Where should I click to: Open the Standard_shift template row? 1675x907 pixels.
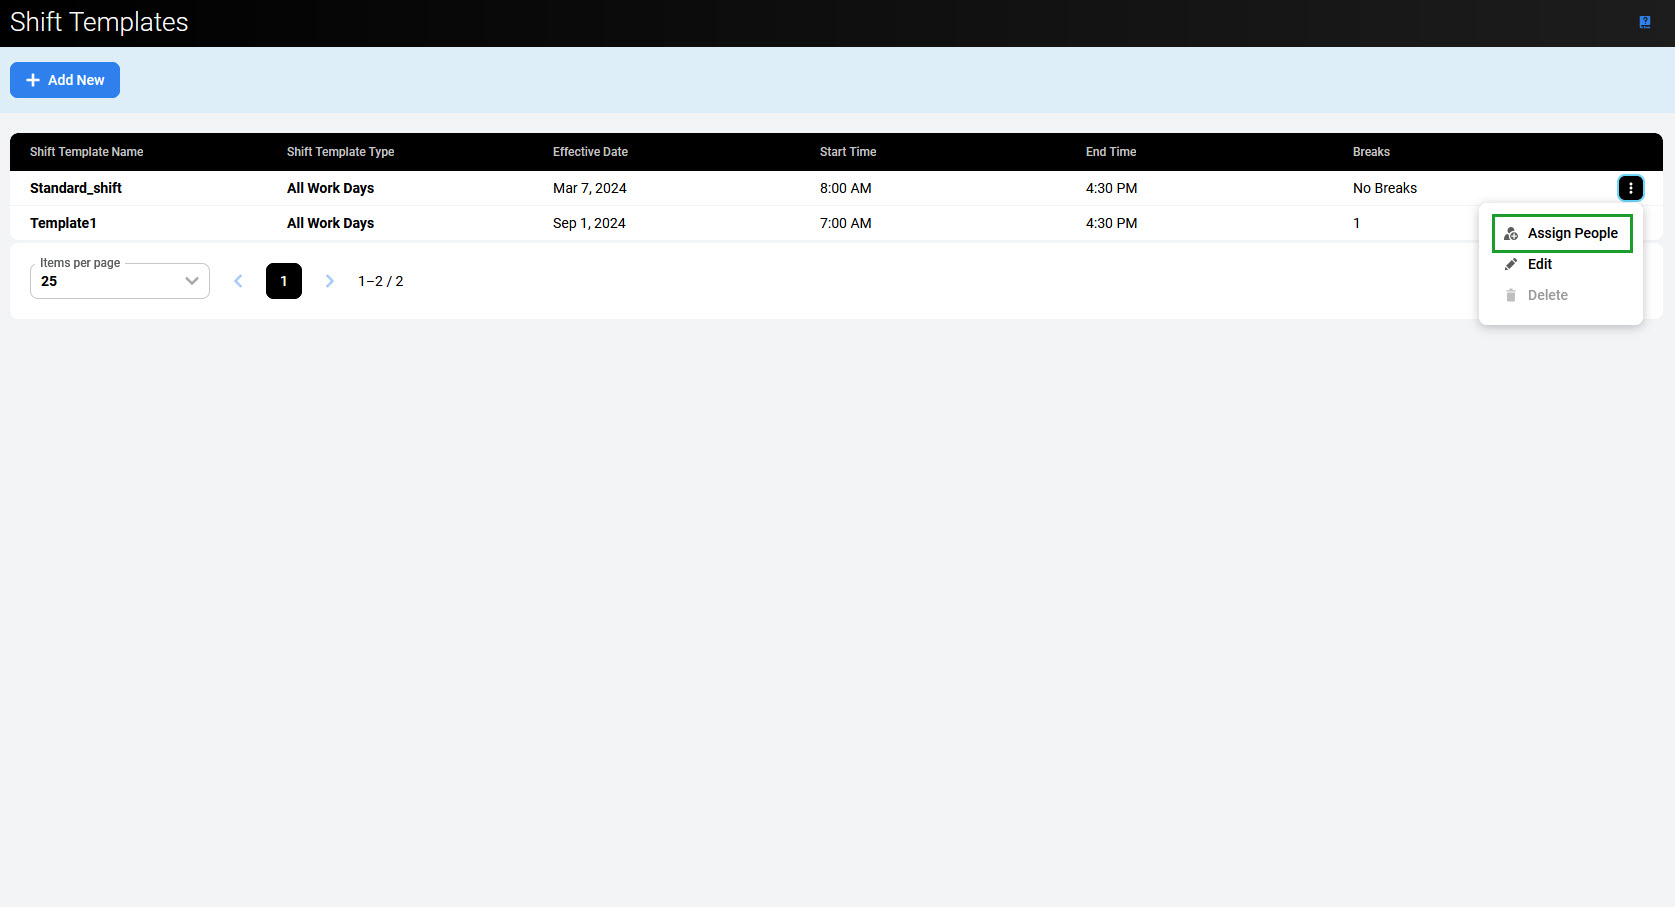pos(76,188)
